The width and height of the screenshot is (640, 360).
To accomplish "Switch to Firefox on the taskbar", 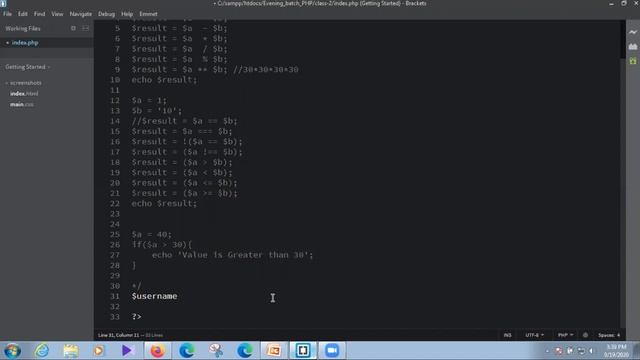I will pyautogui.click(x=158, y=351).
